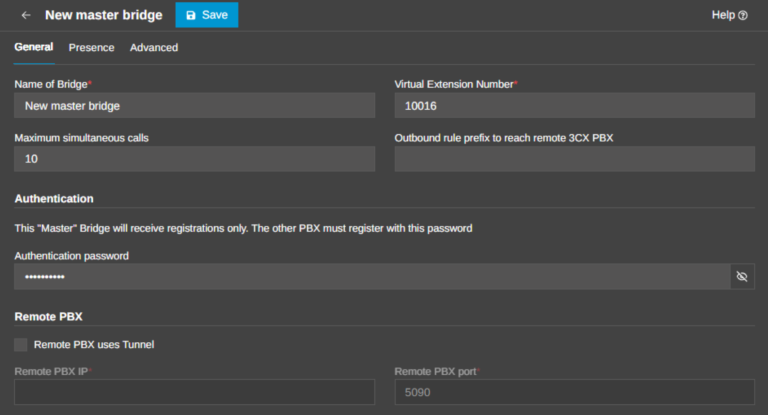
Task: Open the Presence tab
Action: 92,48
